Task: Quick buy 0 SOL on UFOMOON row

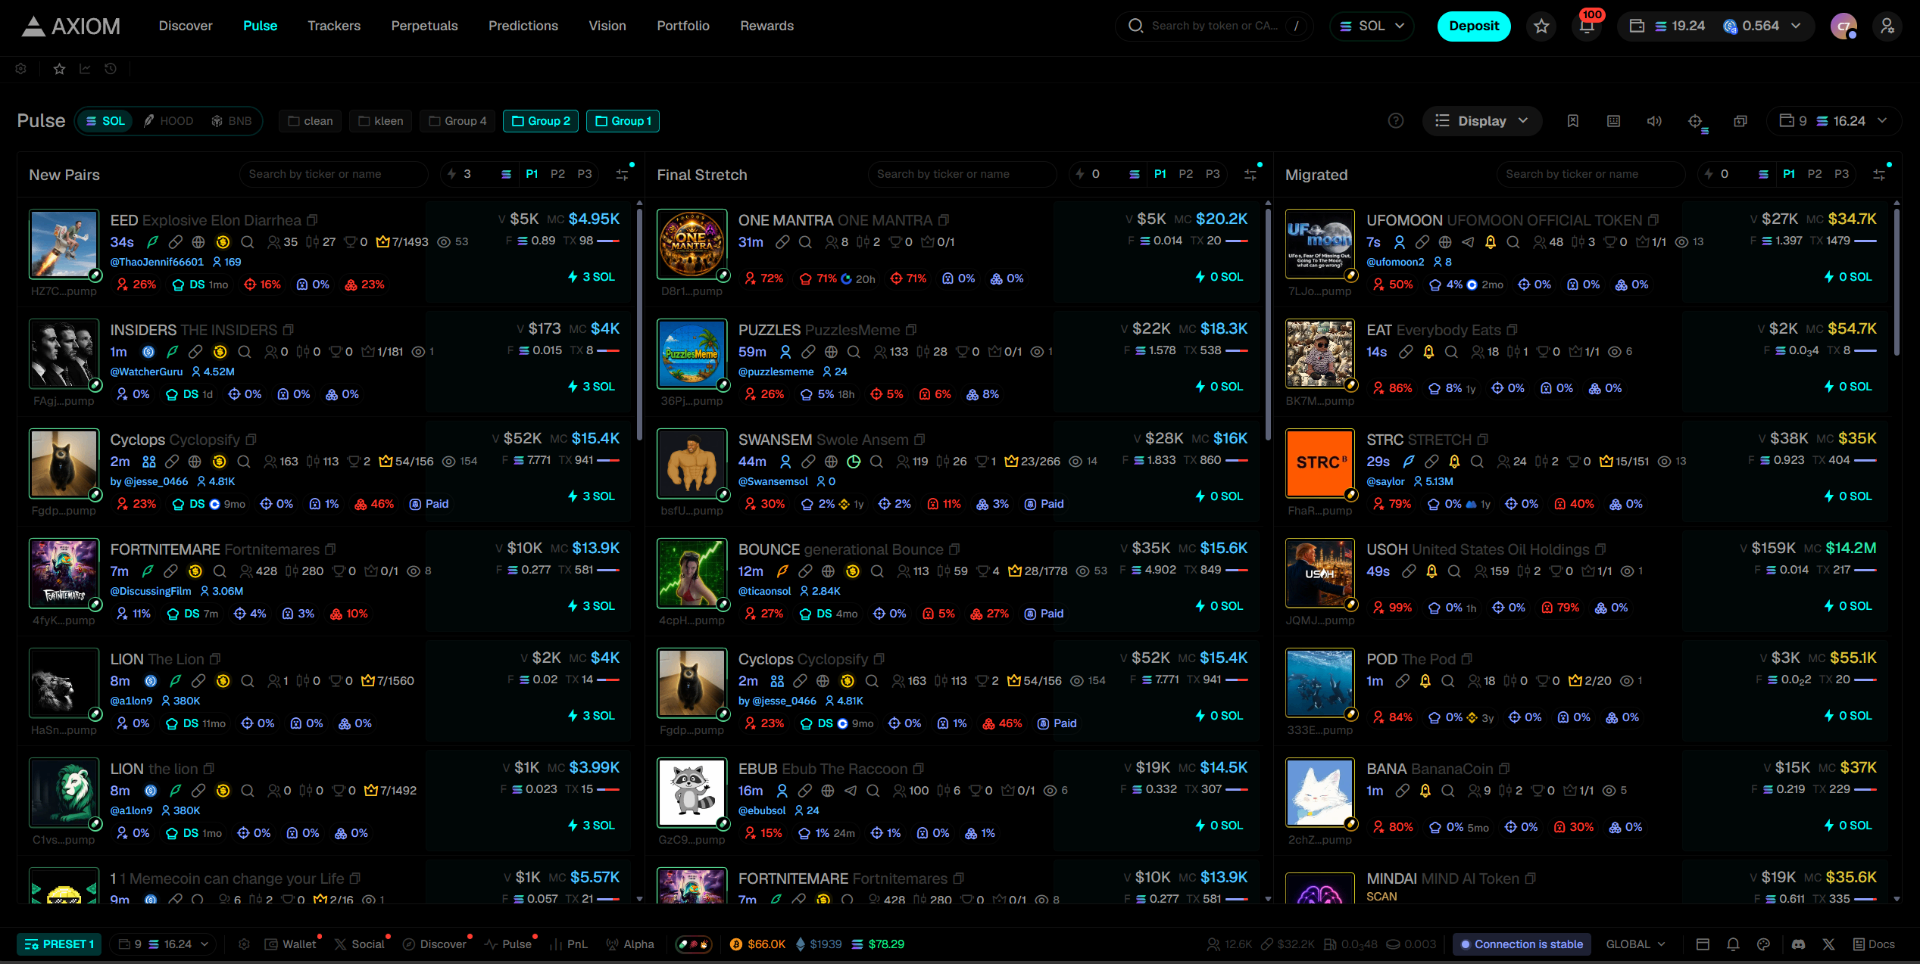Action: [x=1848, y=277]
